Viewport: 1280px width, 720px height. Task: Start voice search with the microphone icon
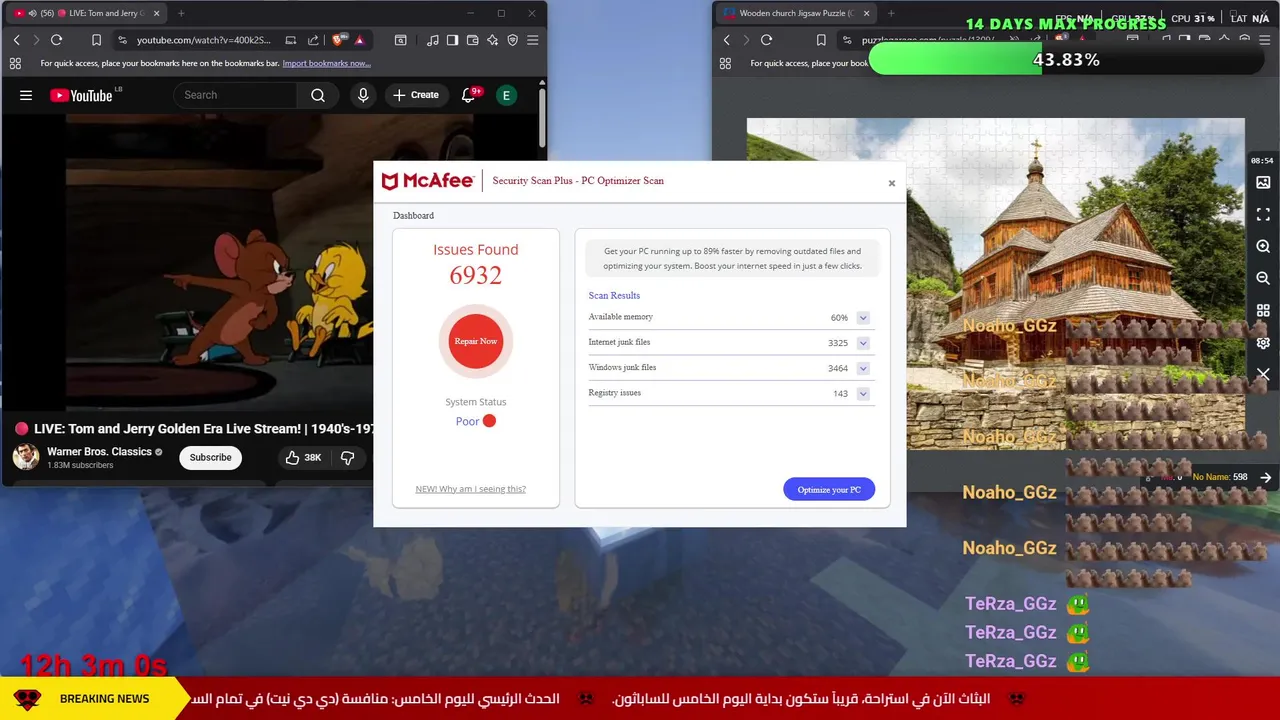363,95
